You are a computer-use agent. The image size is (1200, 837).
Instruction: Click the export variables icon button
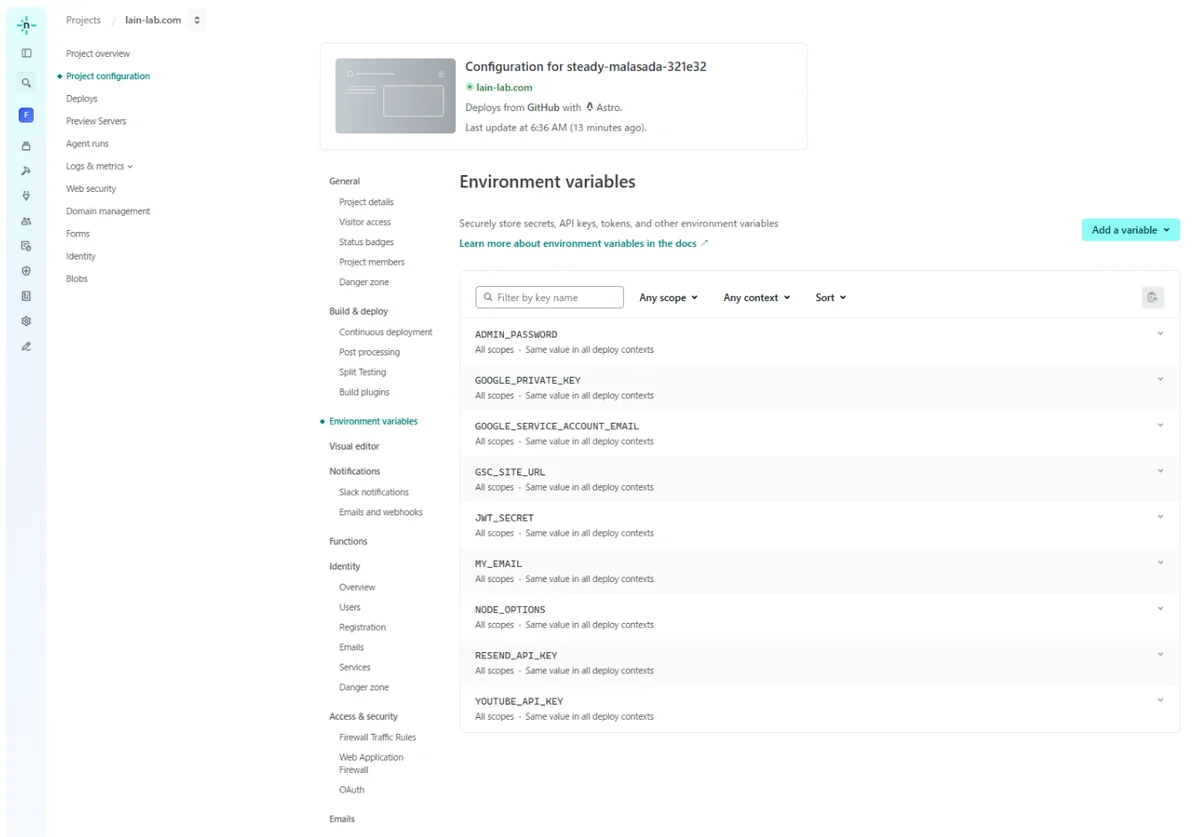click(x=1152, y=297)
